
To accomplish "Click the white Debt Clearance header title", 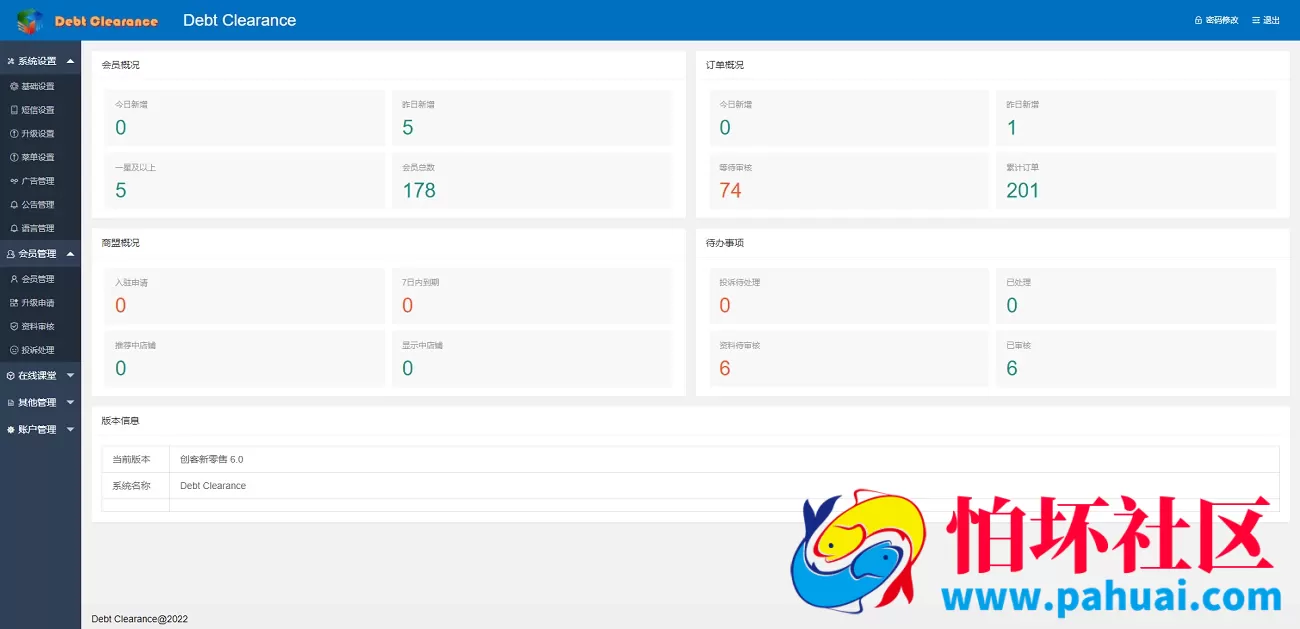I will coord(240,20).
